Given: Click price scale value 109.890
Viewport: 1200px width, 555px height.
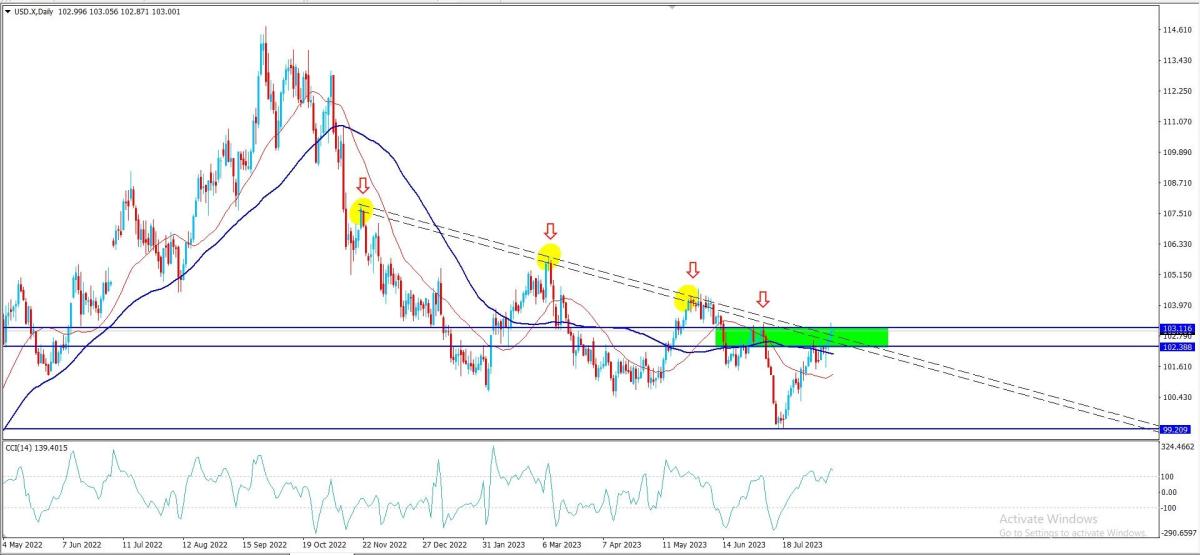Looking at the screenshot, I should pos(1176,152).
